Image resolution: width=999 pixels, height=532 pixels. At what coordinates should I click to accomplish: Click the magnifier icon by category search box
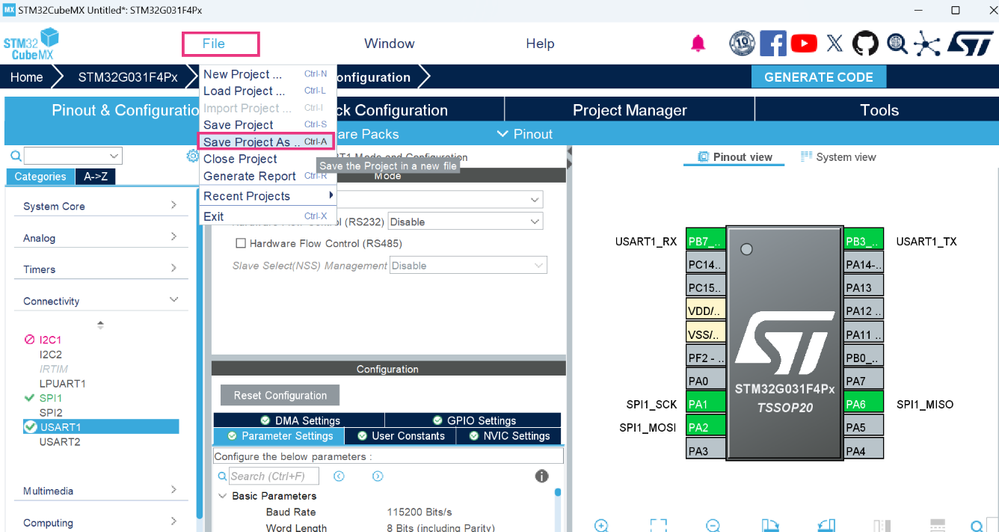pyautogui.click(x=15, y=156)
